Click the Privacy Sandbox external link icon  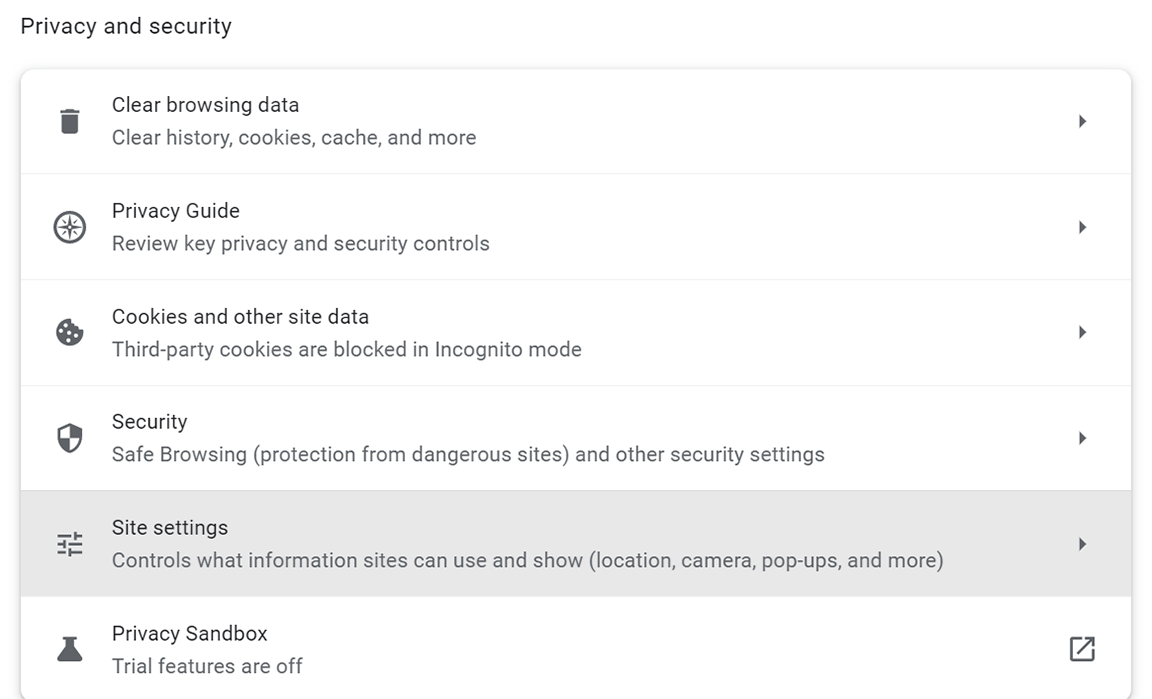[1082, 649]
